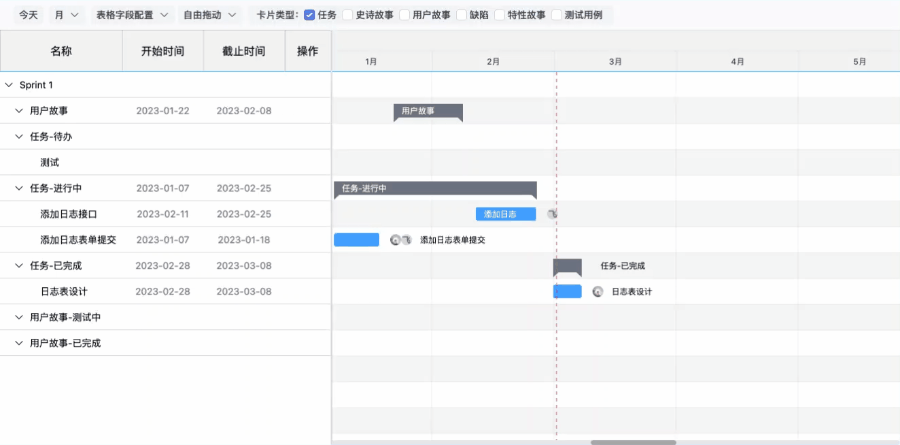The width and height of the screenshot is (900, 445).
Task: Click the first avatar next to 添加日志表单提交 bar
Action: tap(395, 240)
